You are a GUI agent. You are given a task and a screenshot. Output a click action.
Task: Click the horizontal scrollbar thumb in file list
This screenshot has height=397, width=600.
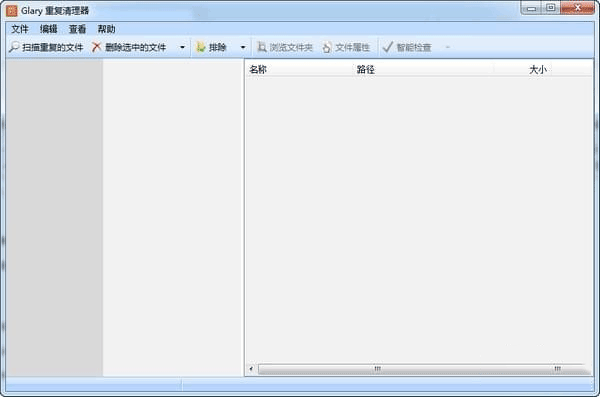tap(424, 369)
